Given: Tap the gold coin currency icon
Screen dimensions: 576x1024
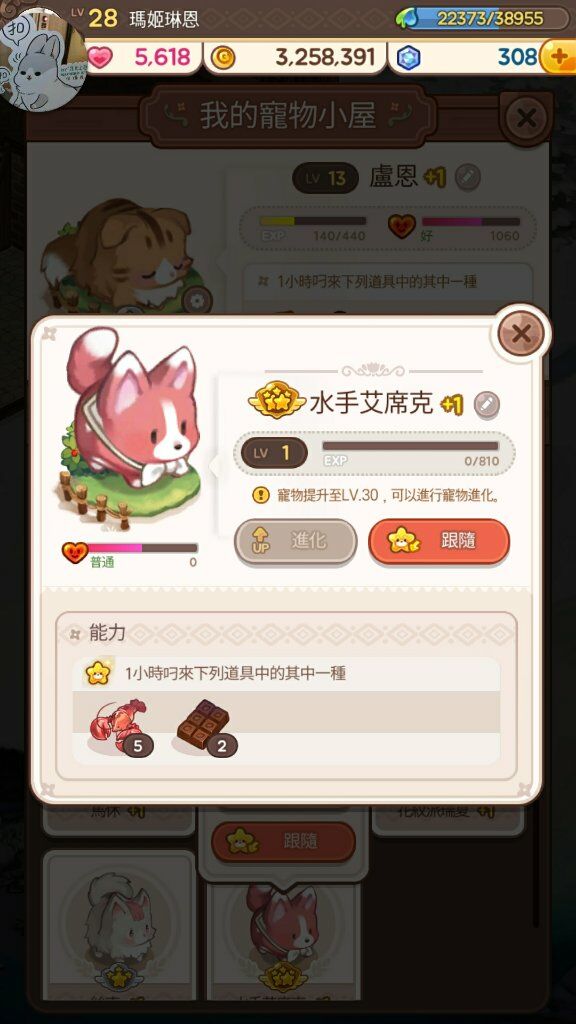Looking at the screenshot, I should pyautogui.click(x=224, y=58).
